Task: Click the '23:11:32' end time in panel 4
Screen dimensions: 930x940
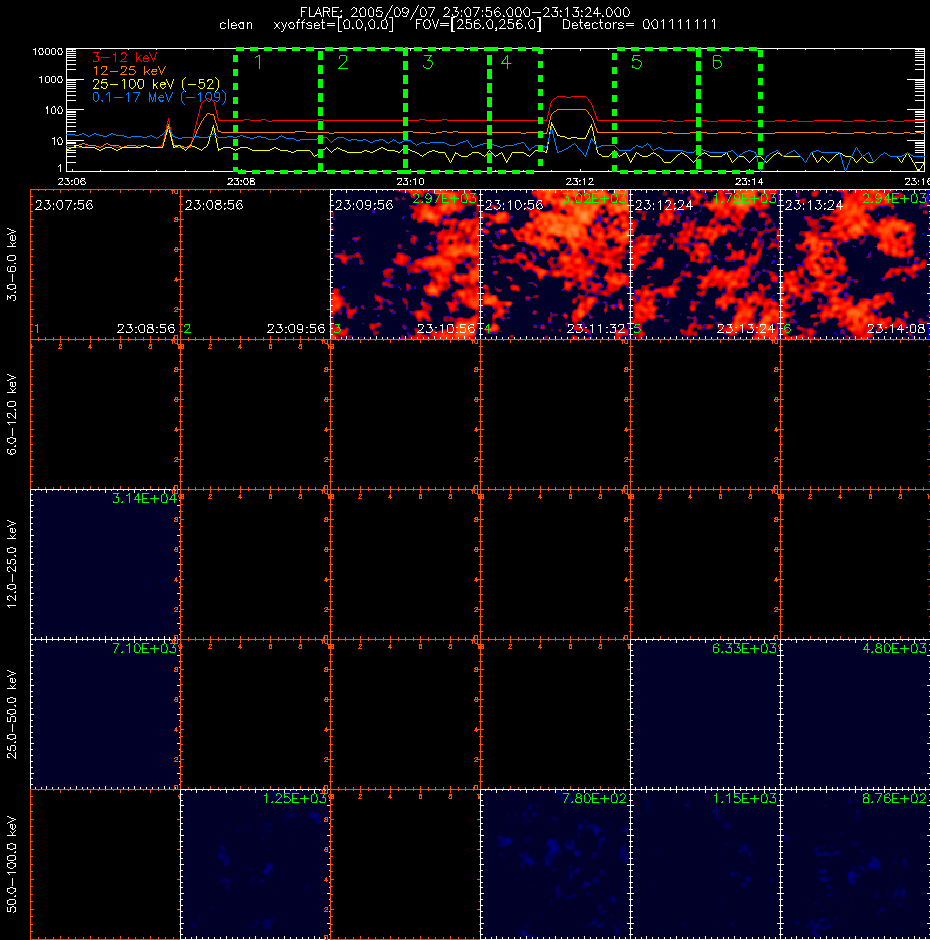Action: [596, 329]
